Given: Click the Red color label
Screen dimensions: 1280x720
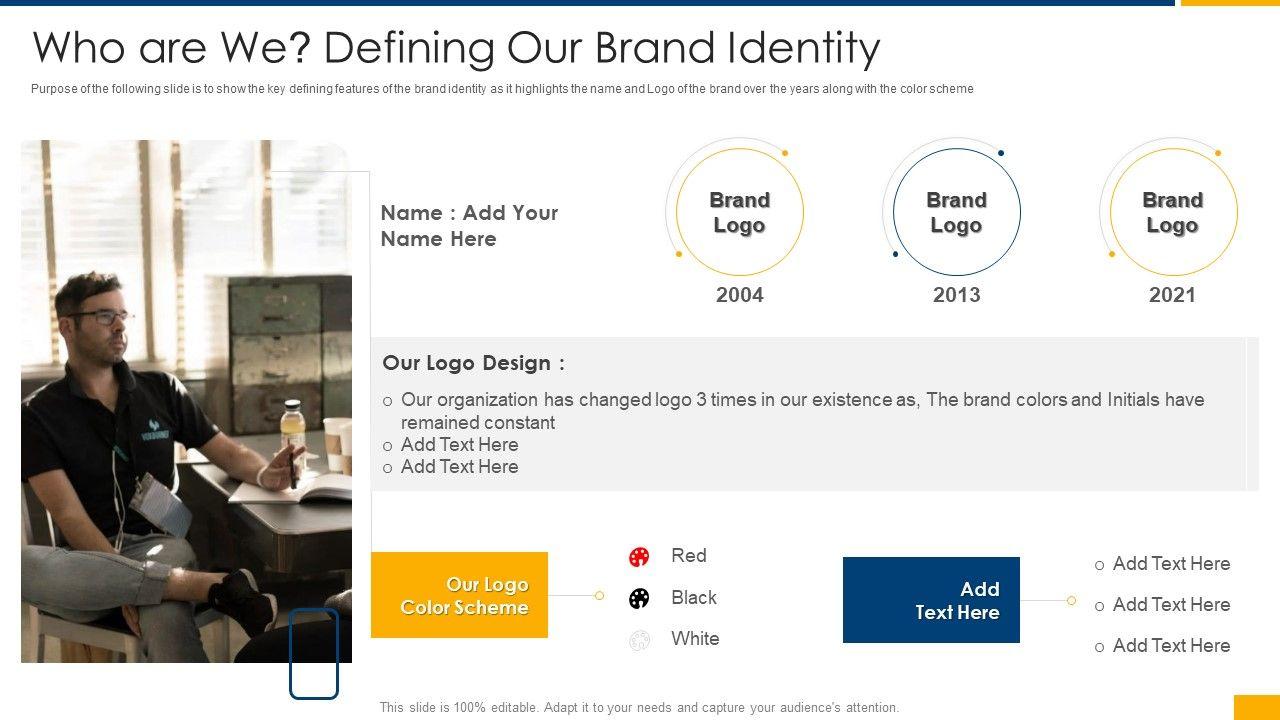Looking at the screenshot, I should (689, 556).
